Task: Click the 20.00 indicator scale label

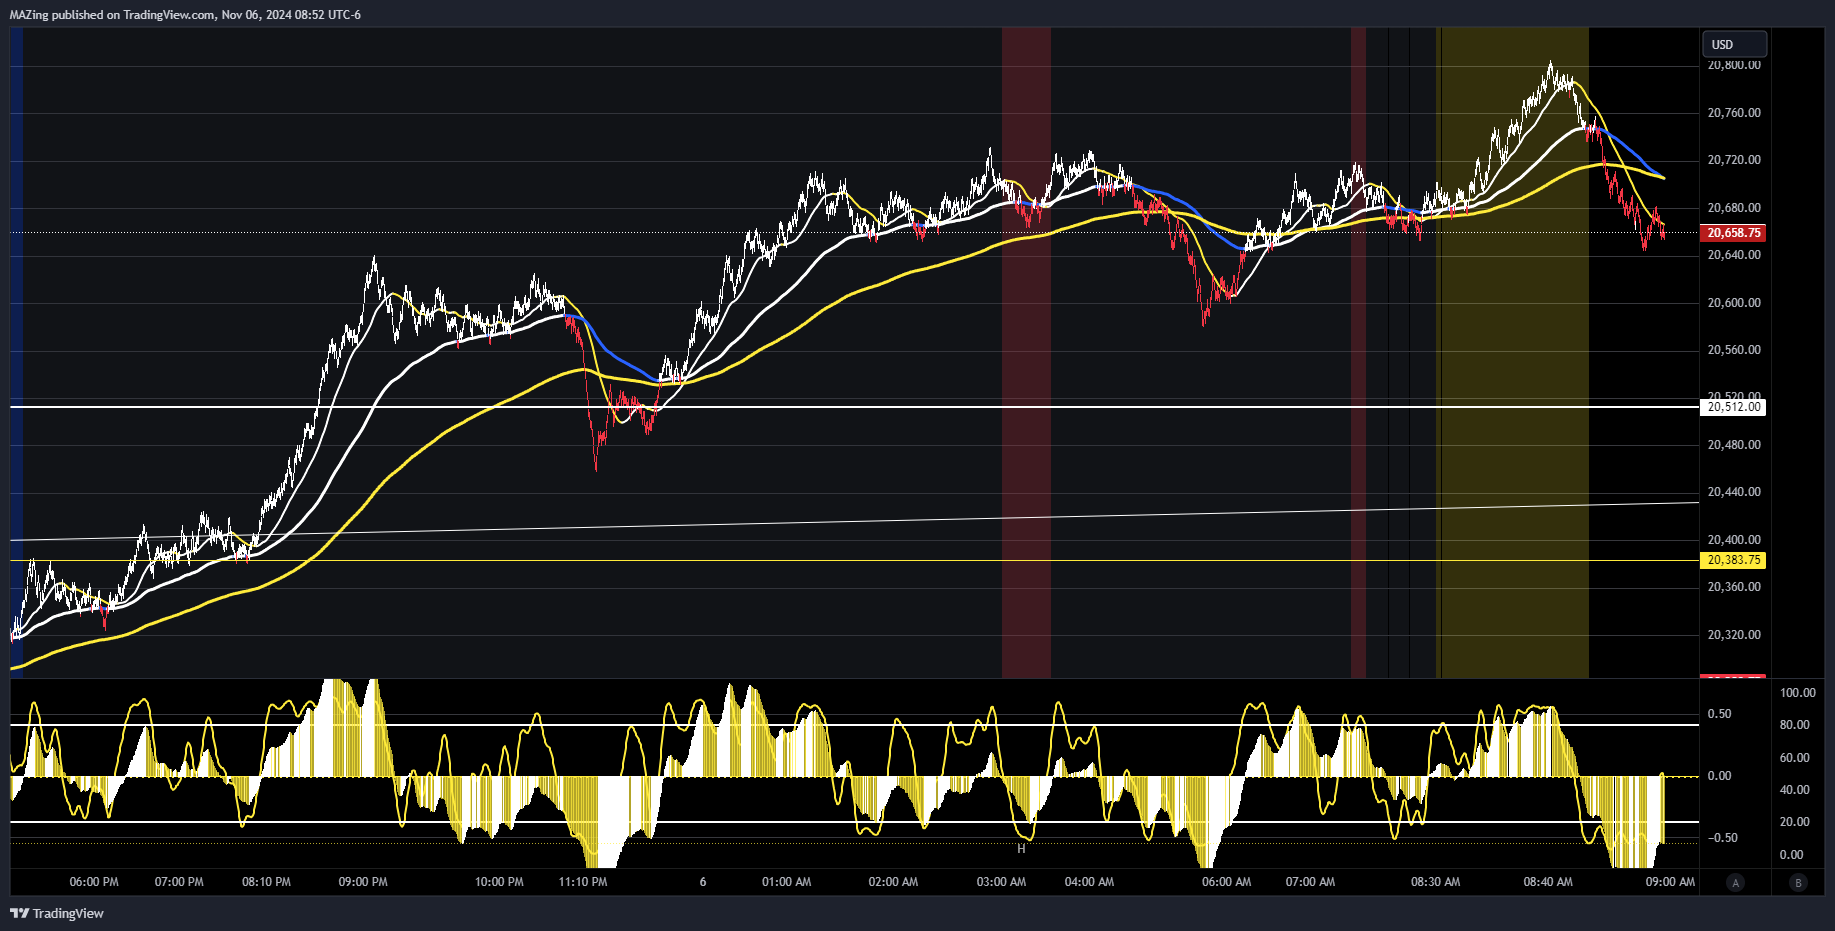Action: pos(1795,822)
